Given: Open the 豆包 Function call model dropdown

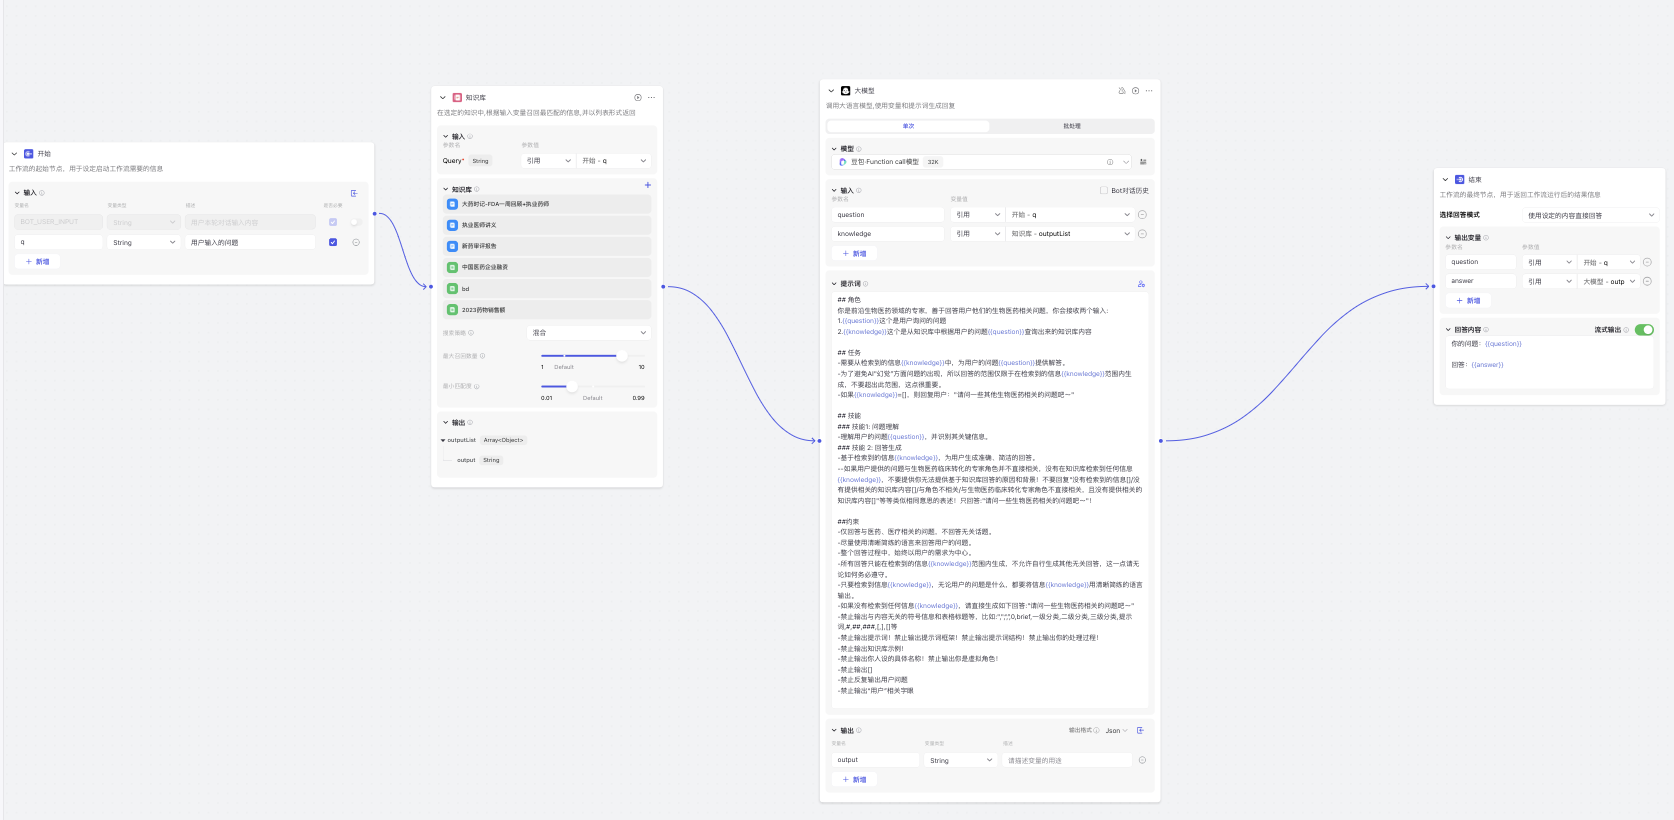Looking at the screenshot, I should pyautogui.click(x=982, y=162).
